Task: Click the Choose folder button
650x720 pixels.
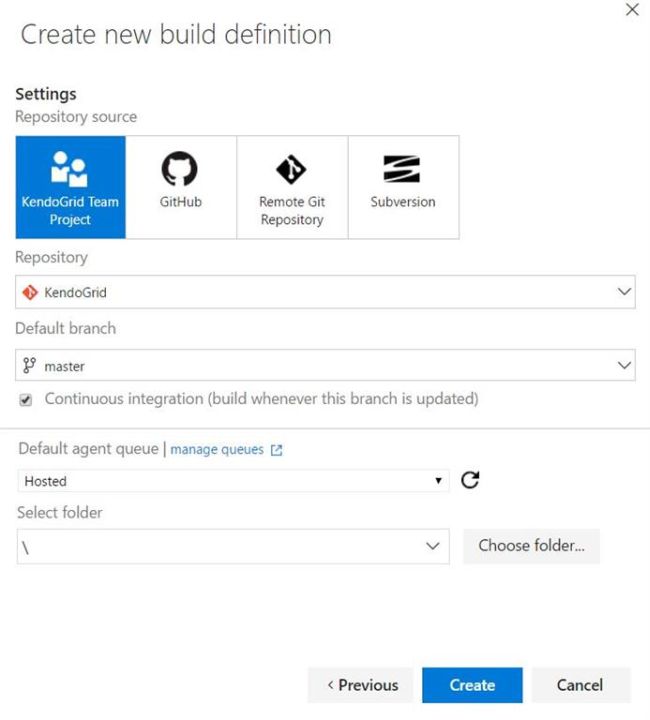Action: point(531,546)
